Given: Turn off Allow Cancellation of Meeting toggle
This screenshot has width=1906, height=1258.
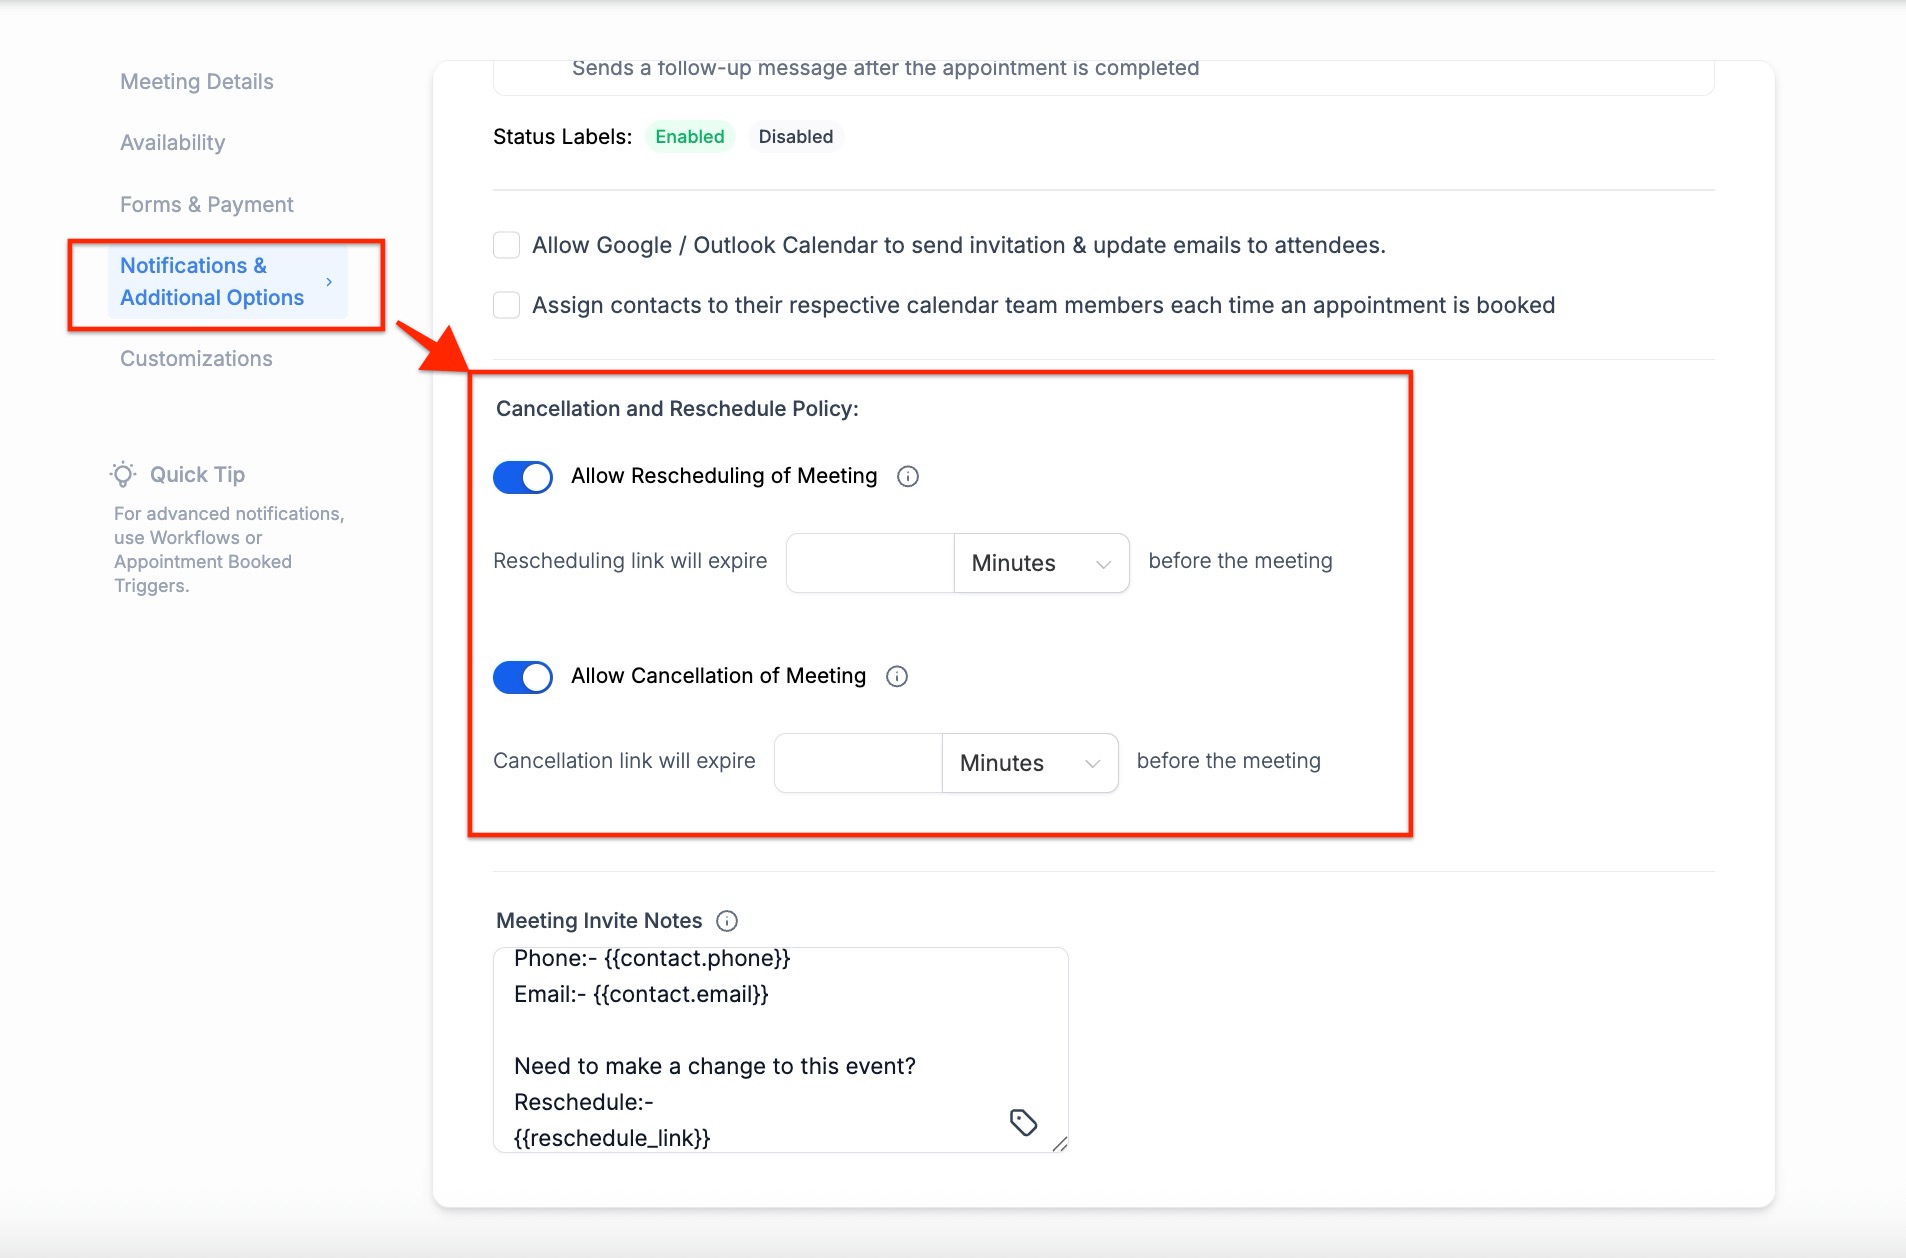Looking at the screenshot, I should (x=523, y=677).
